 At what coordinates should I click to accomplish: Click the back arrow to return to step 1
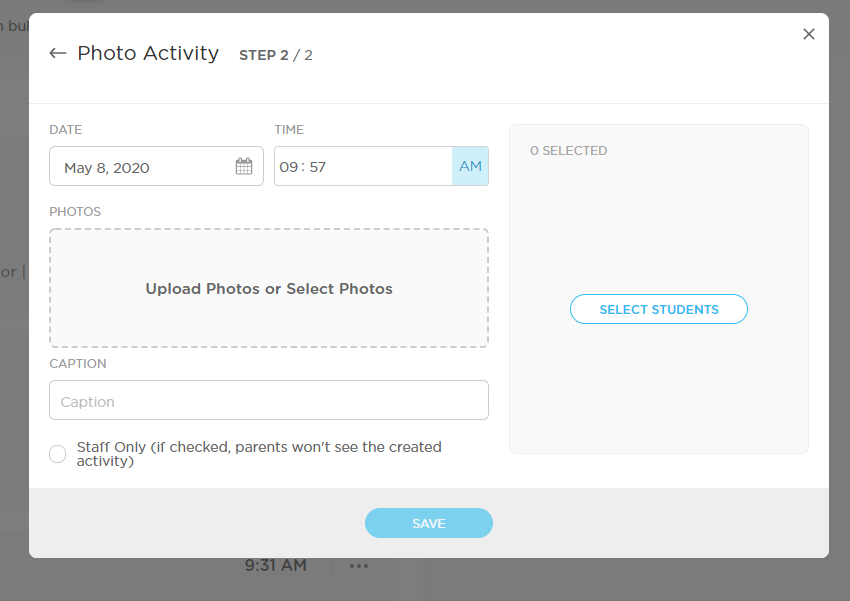pyautogui.click(x=58, y=53)
